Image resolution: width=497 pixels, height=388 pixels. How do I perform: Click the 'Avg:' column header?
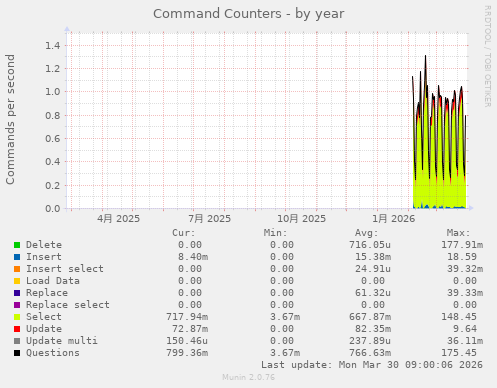[366, 233]
